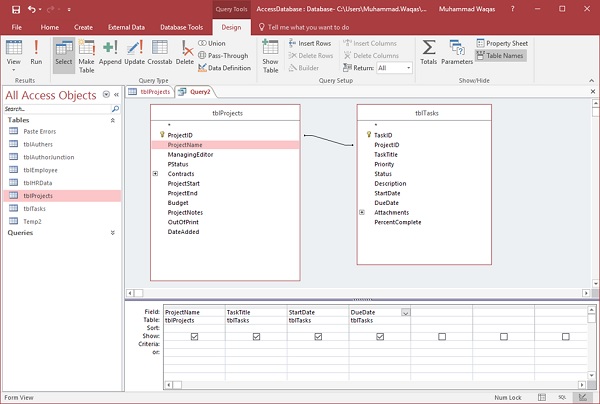The image size is (600, 404).
Task: Open the Show Table dialog
Action: [270, 52]
